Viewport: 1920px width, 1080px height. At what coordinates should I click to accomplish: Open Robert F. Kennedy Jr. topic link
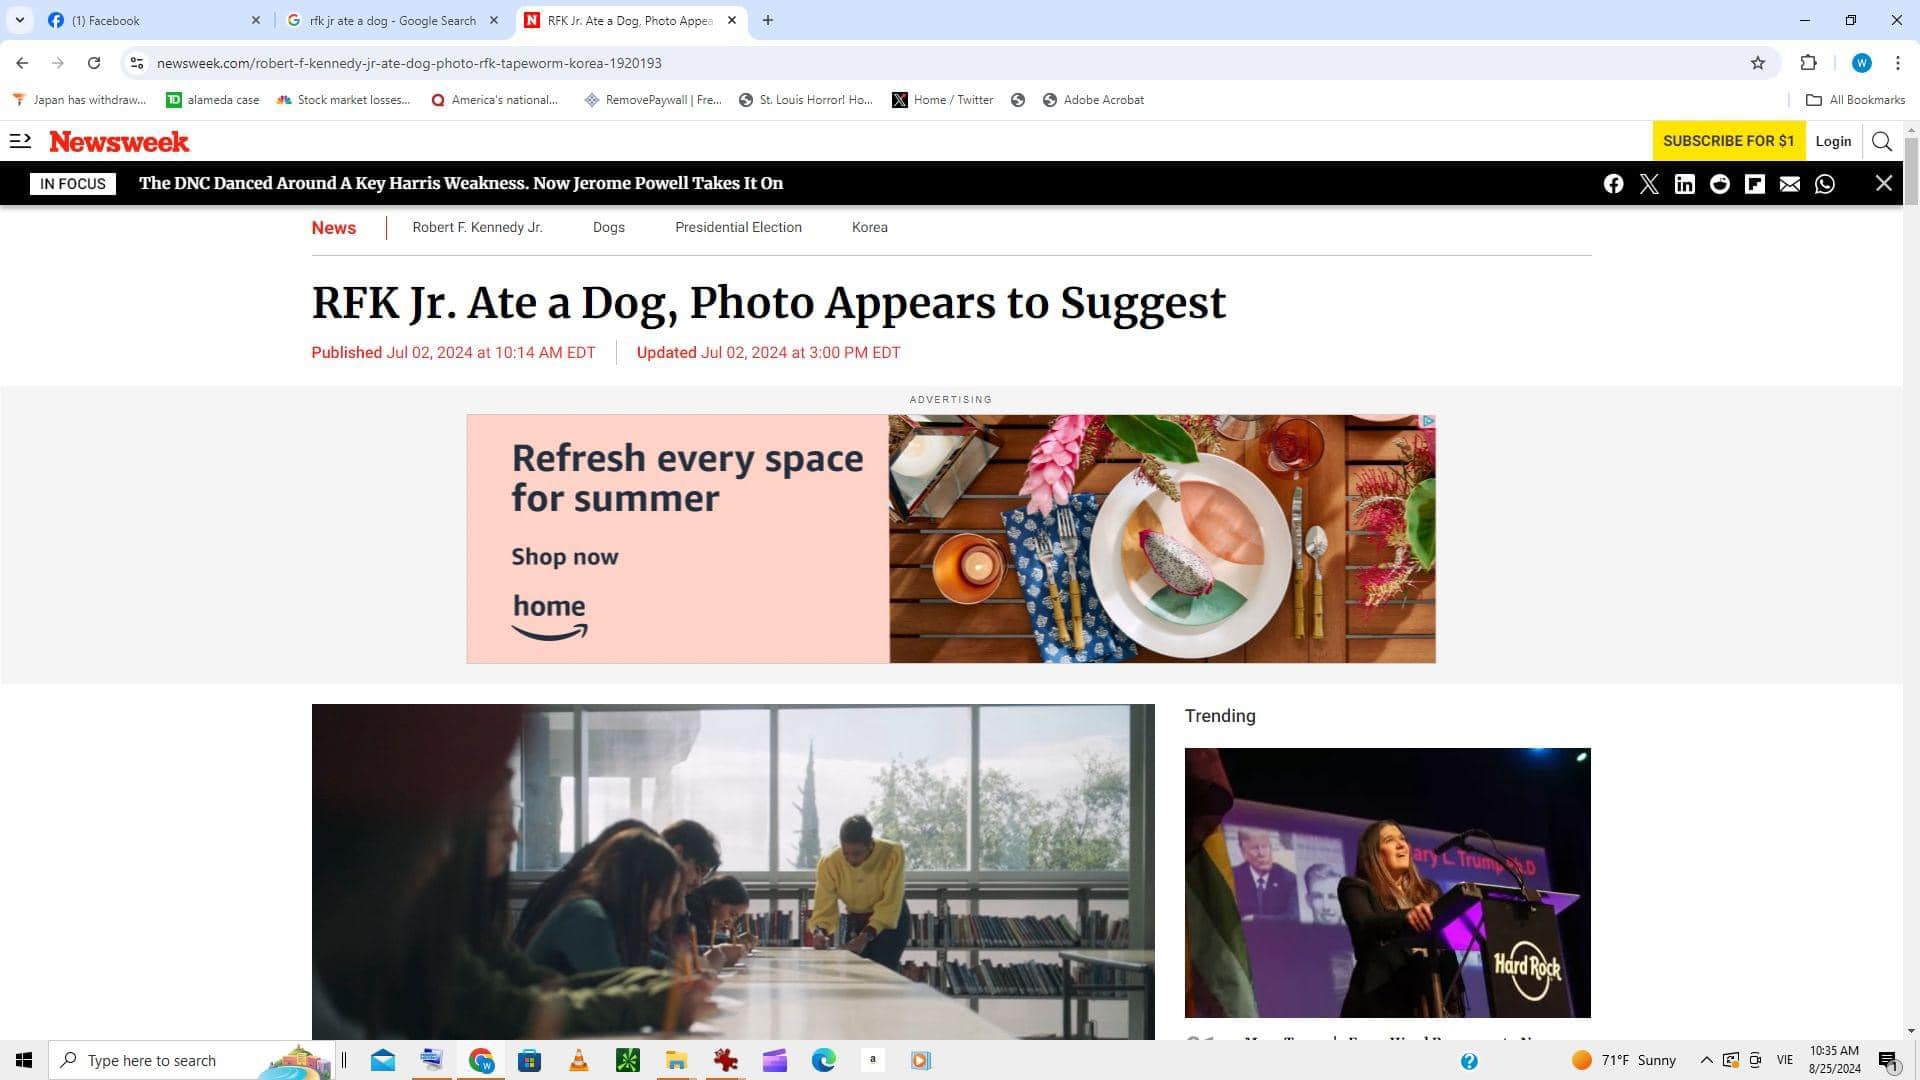point(477,227)
